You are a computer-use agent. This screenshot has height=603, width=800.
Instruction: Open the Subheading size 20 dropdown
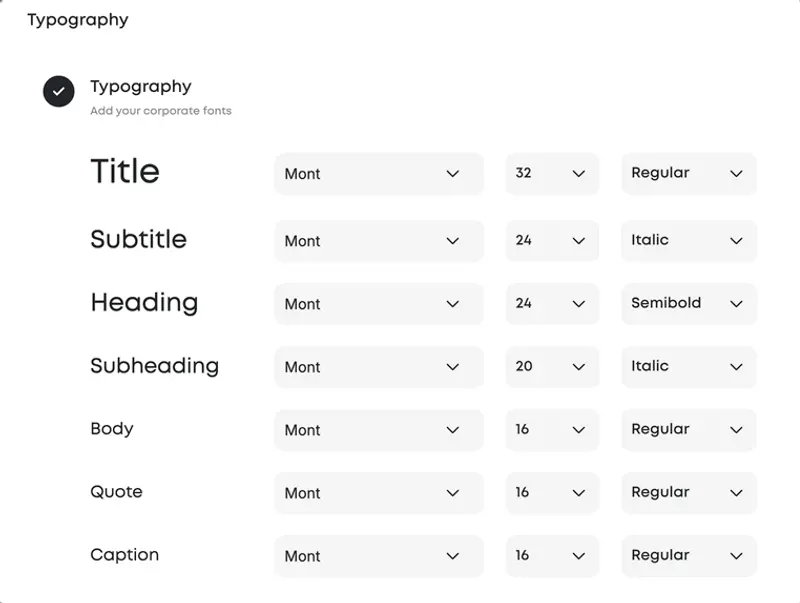[x=552, y=367]
